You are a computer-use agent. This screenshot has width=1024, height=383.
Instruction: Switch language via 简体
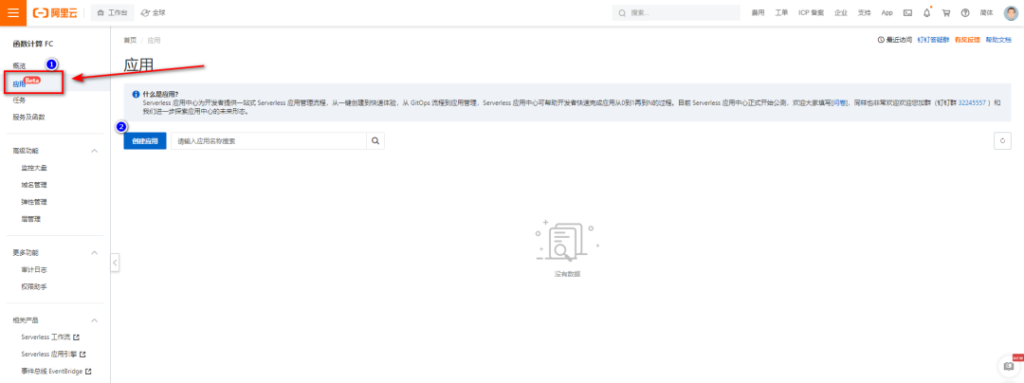(x=986, y=12)
